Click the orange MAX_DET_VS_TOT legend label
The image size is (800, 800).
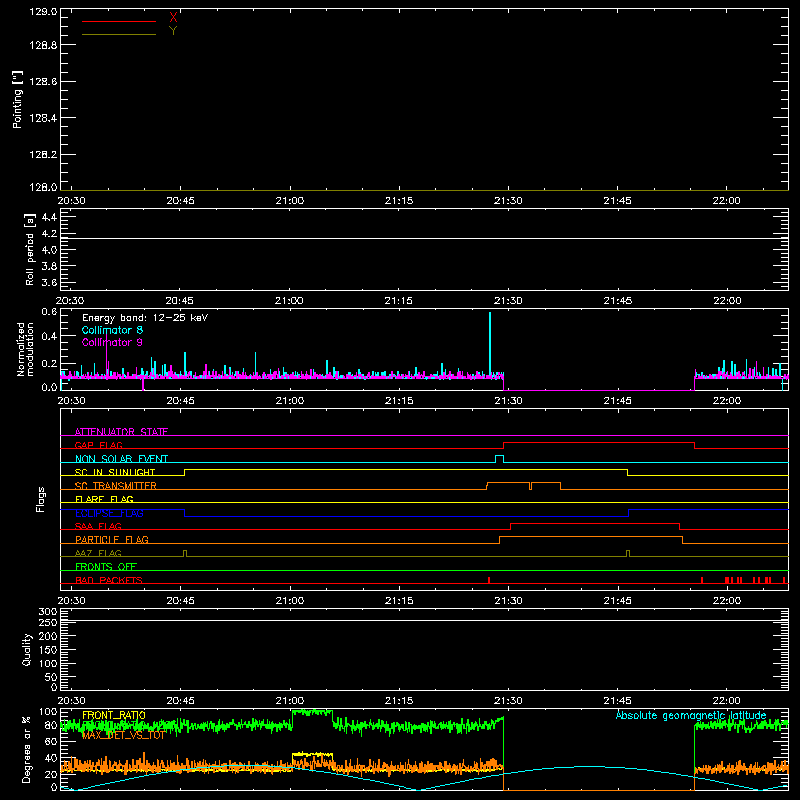pos(123,735)
